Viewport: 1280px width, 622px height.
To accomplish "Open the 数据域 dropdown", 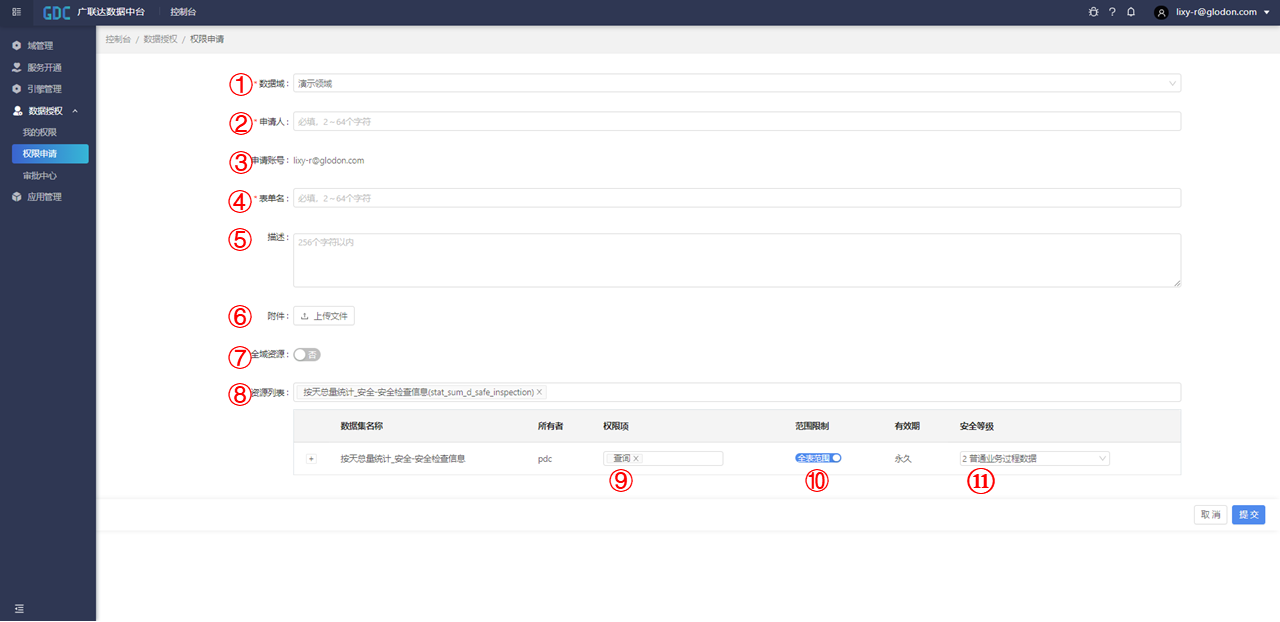I will point(736,83).
